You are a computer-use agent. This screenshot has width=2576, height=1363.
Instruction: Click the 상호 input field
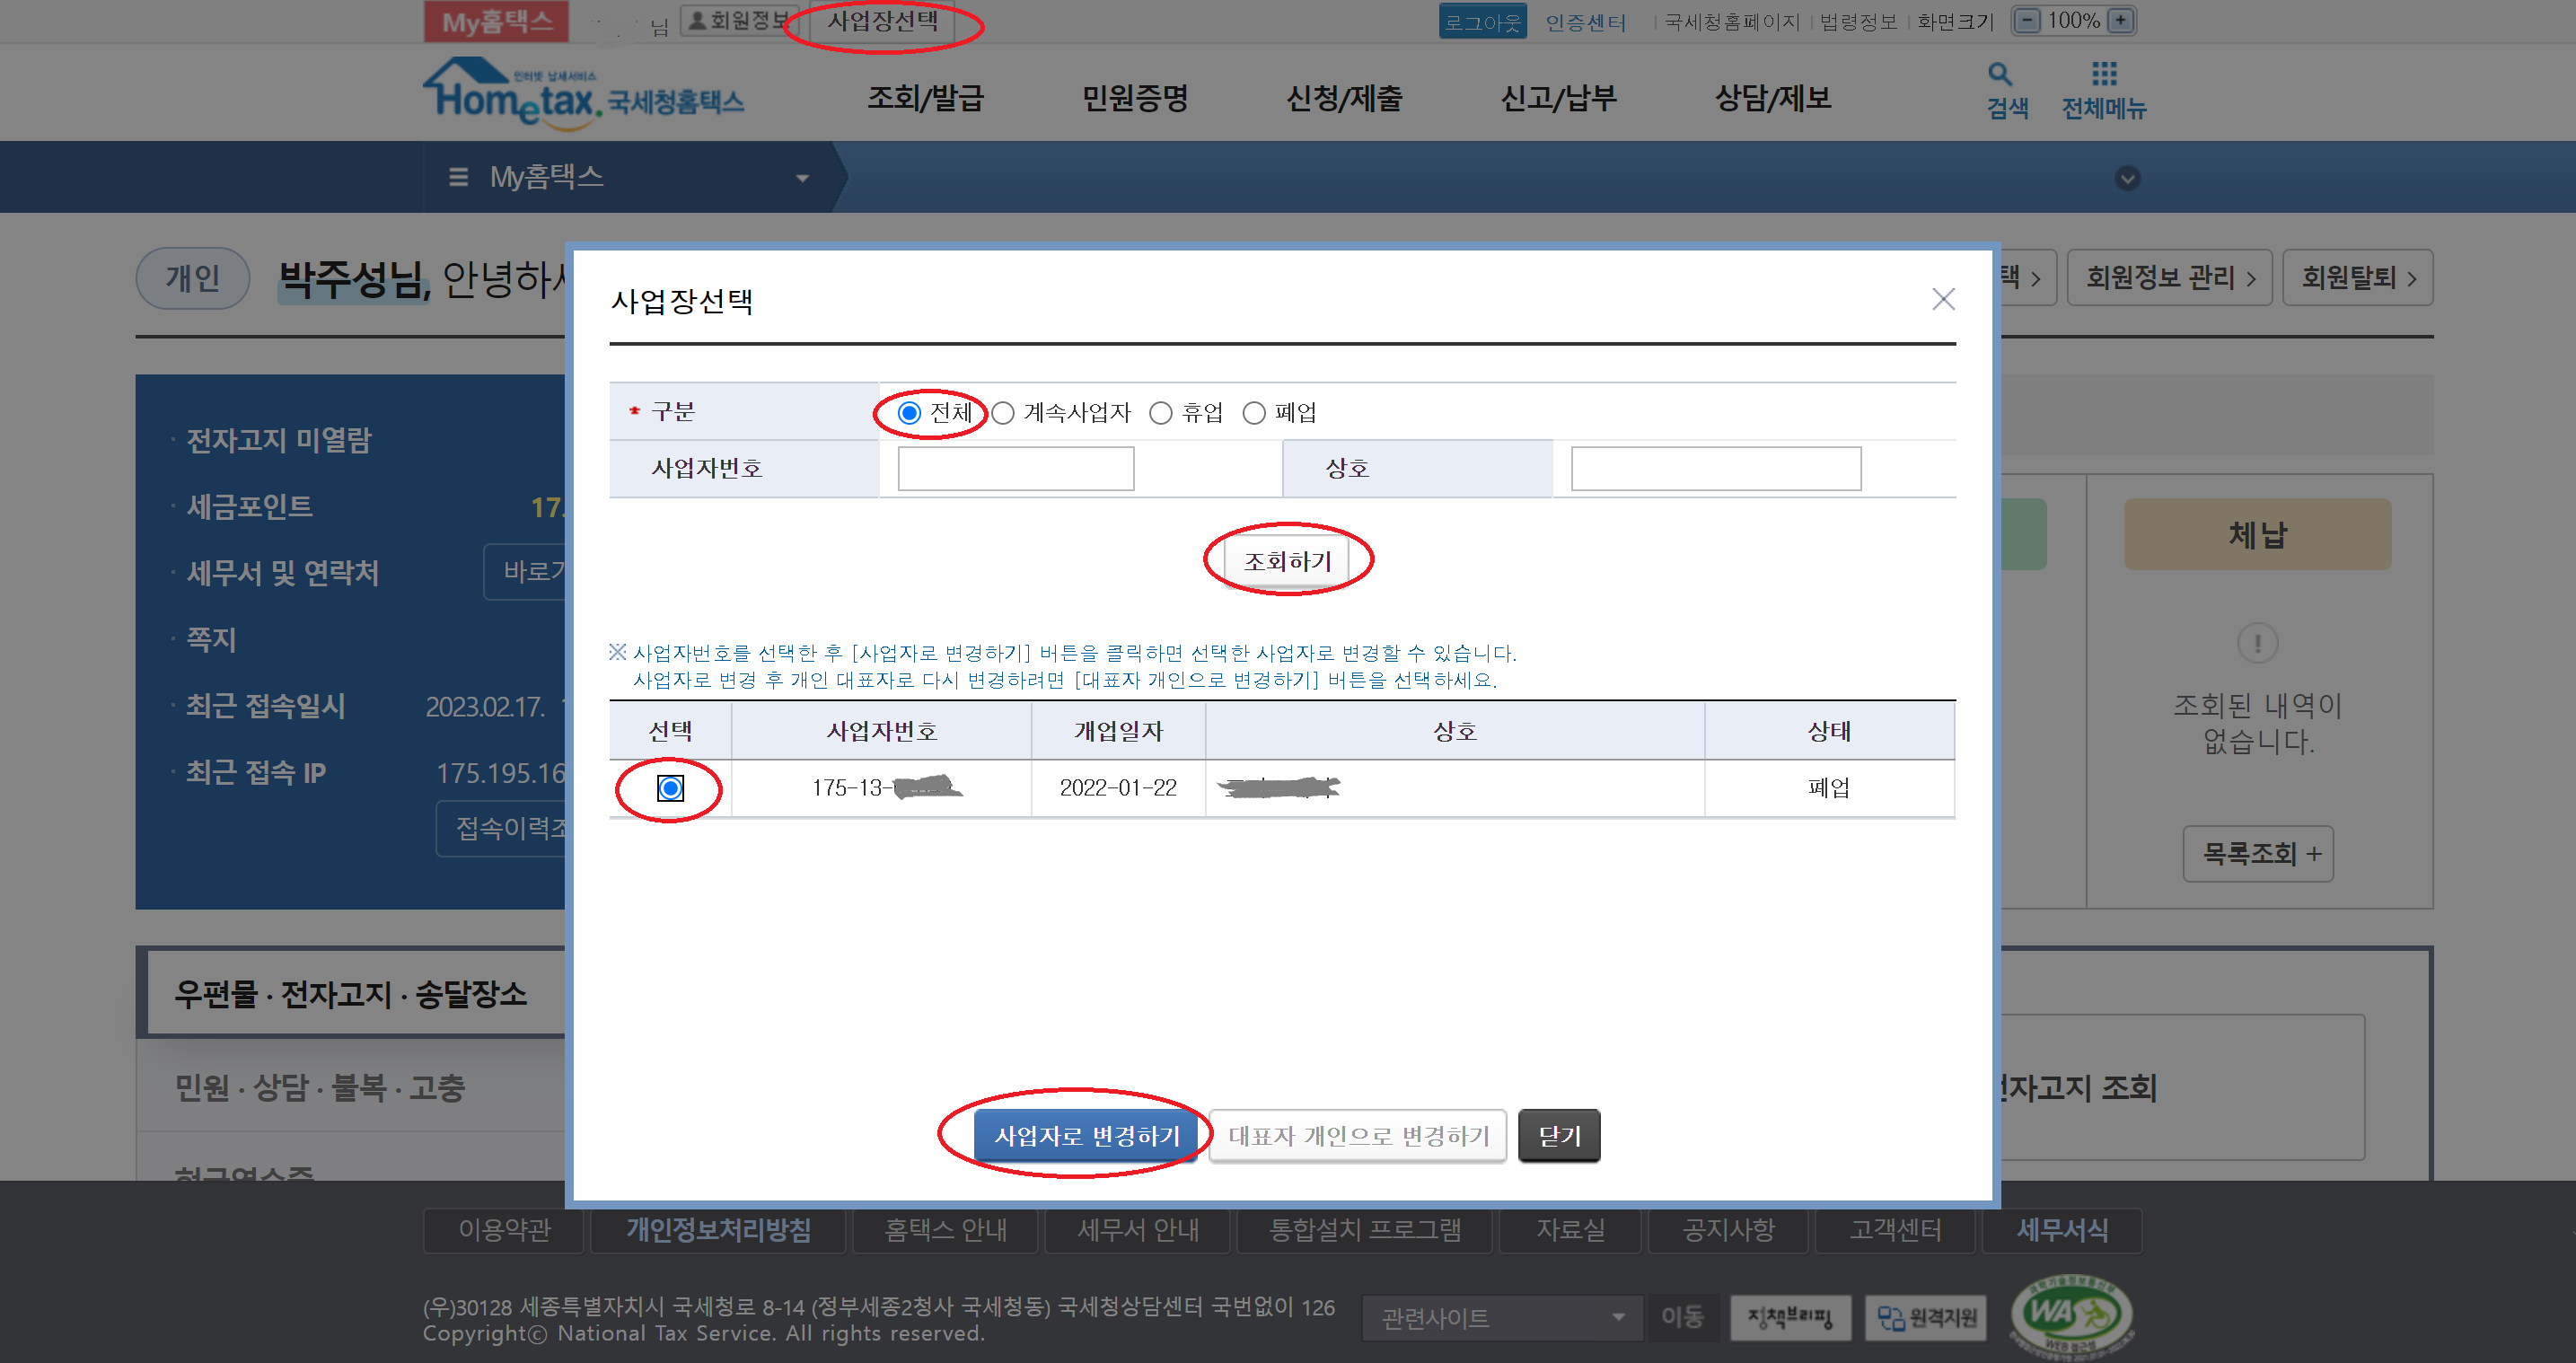1715,469
